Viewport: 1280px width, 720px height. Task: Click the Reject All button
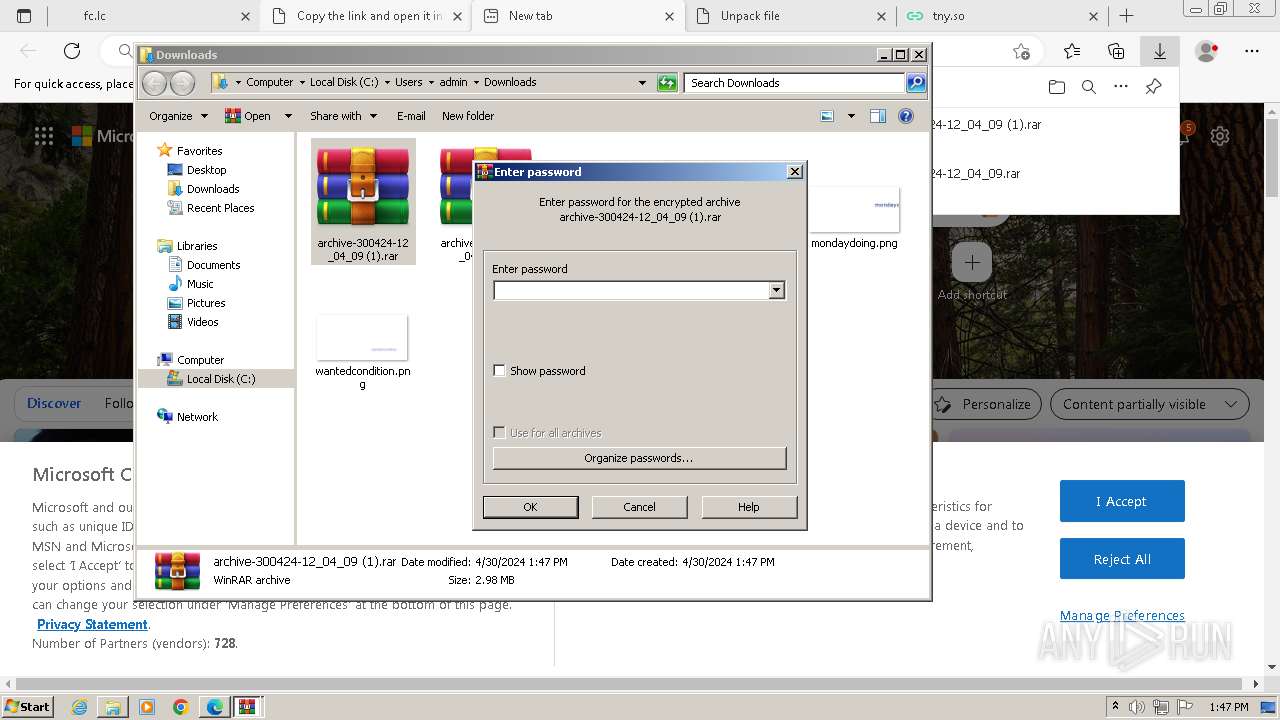tap(1122, 559)
